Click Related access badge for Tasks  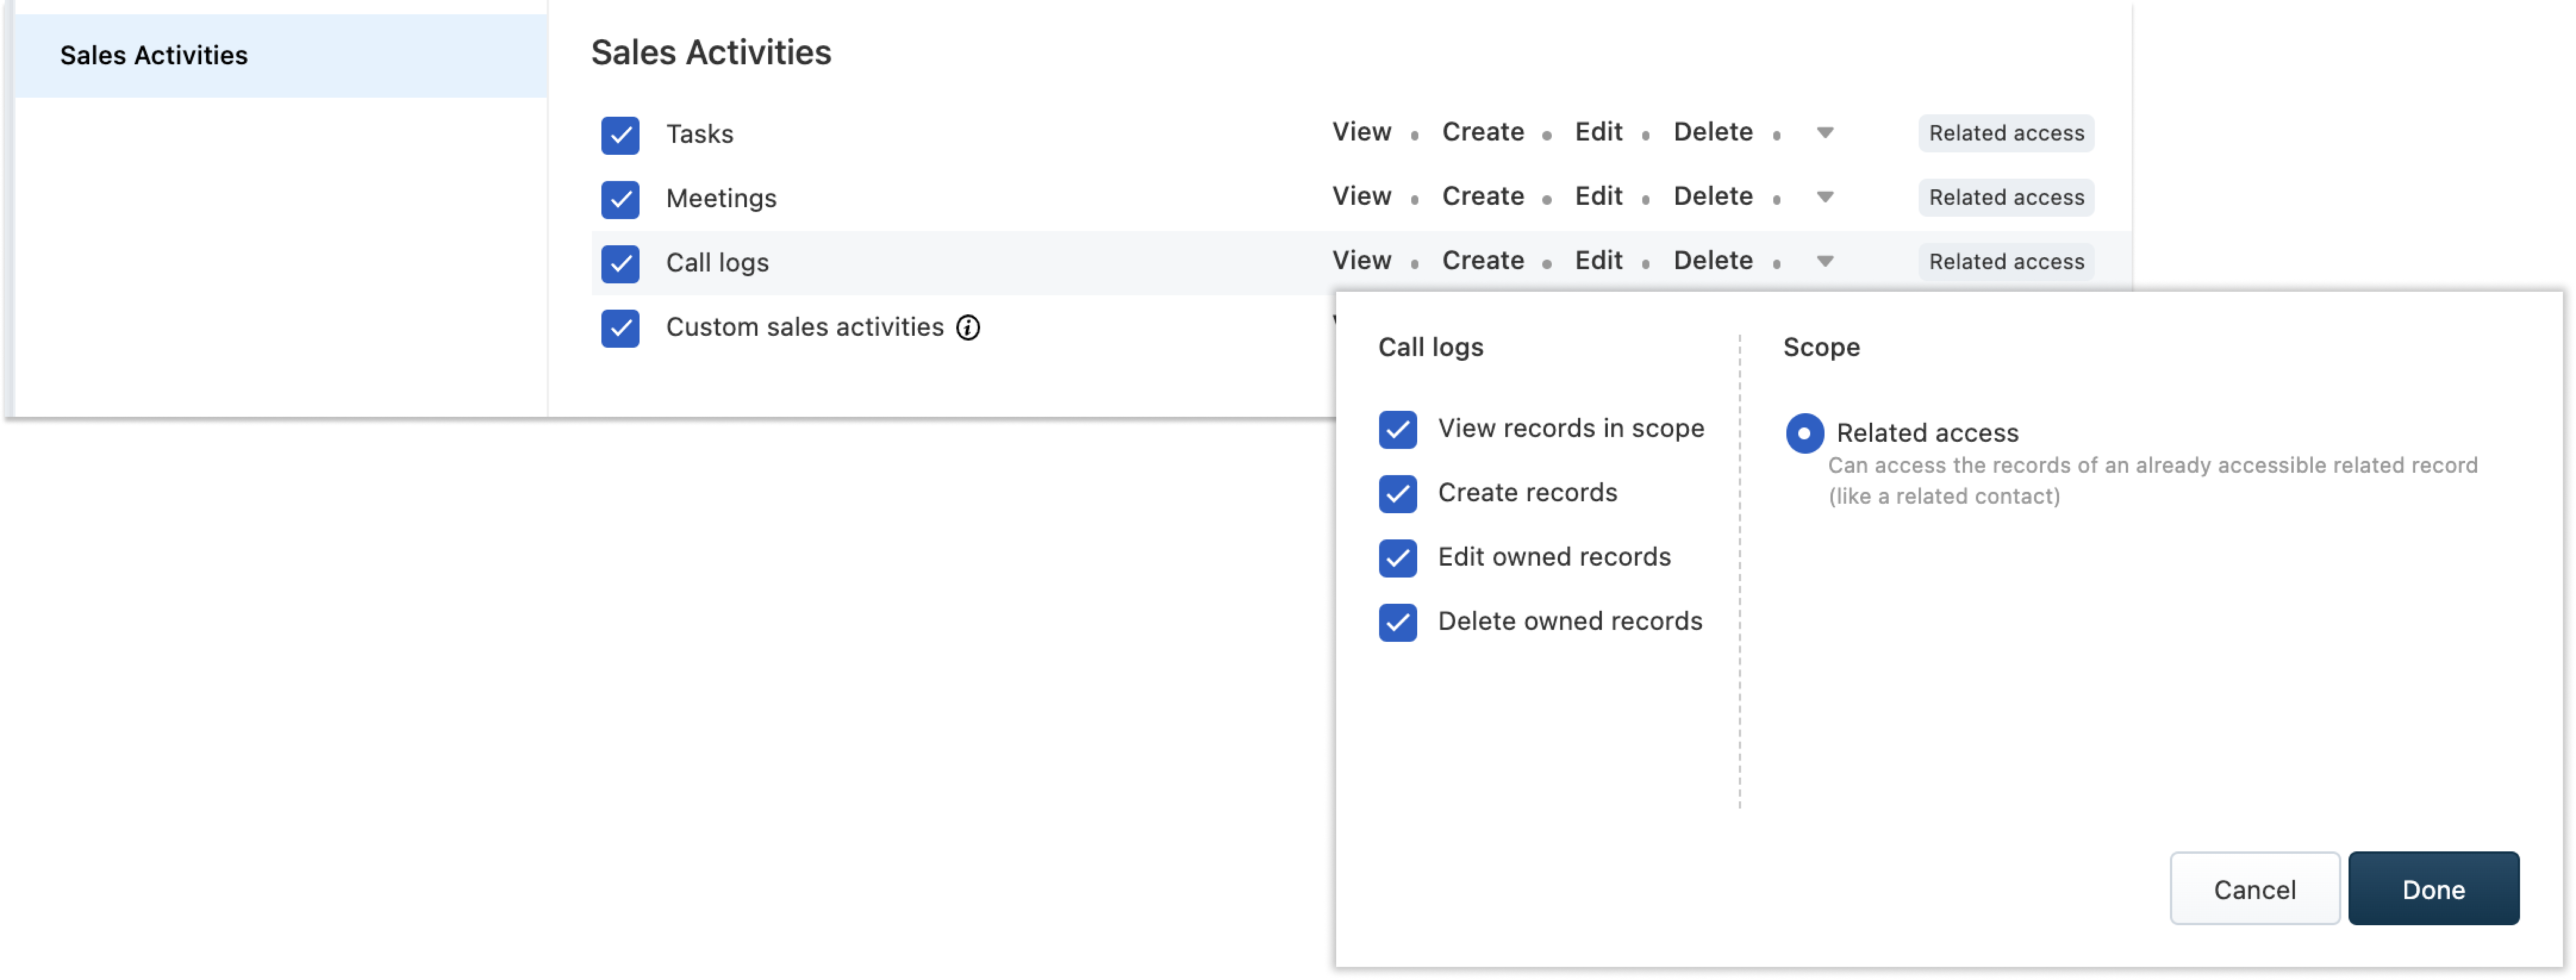pyautogui.click(x=2005, y=133)
